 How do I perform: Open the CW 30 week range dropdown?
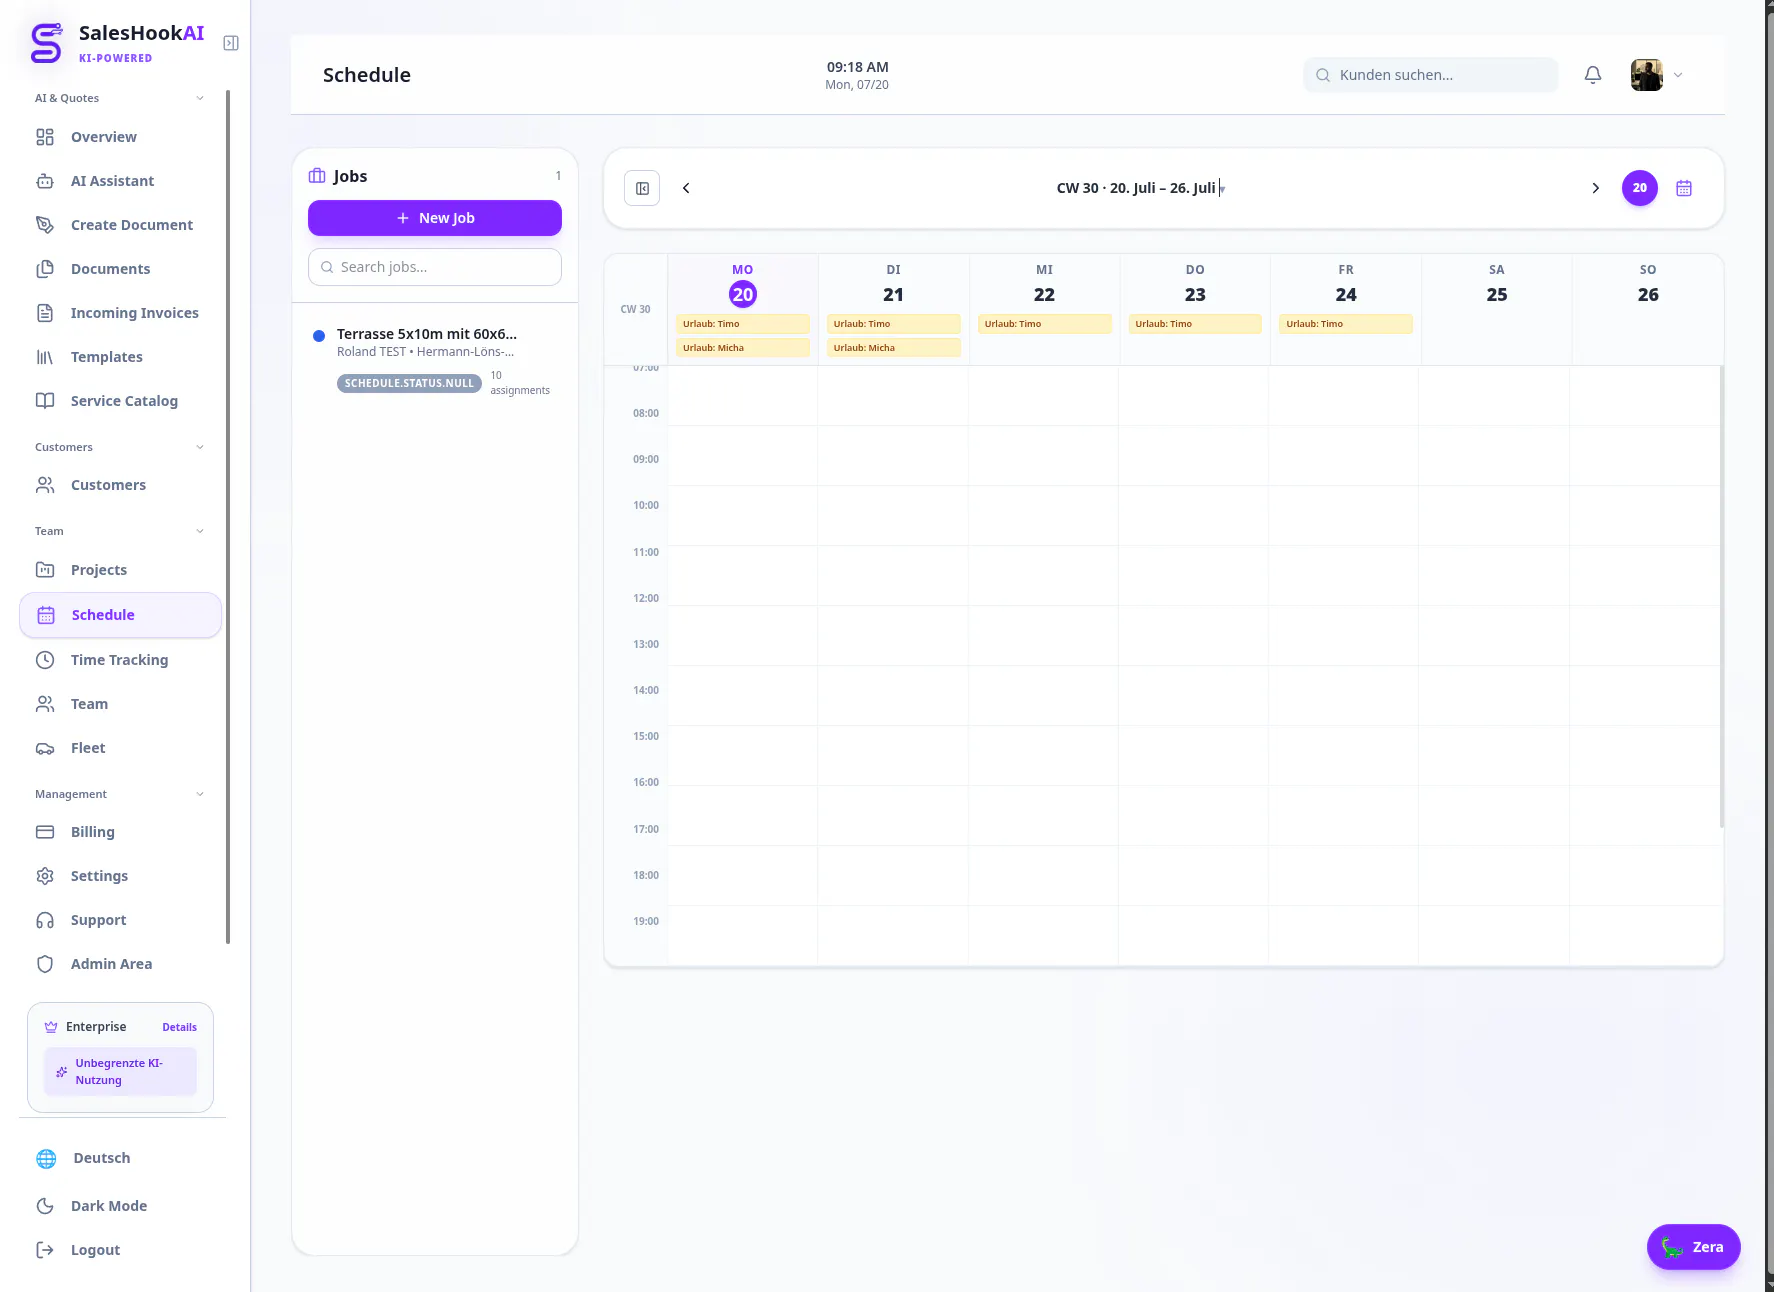pos(1140,188)
